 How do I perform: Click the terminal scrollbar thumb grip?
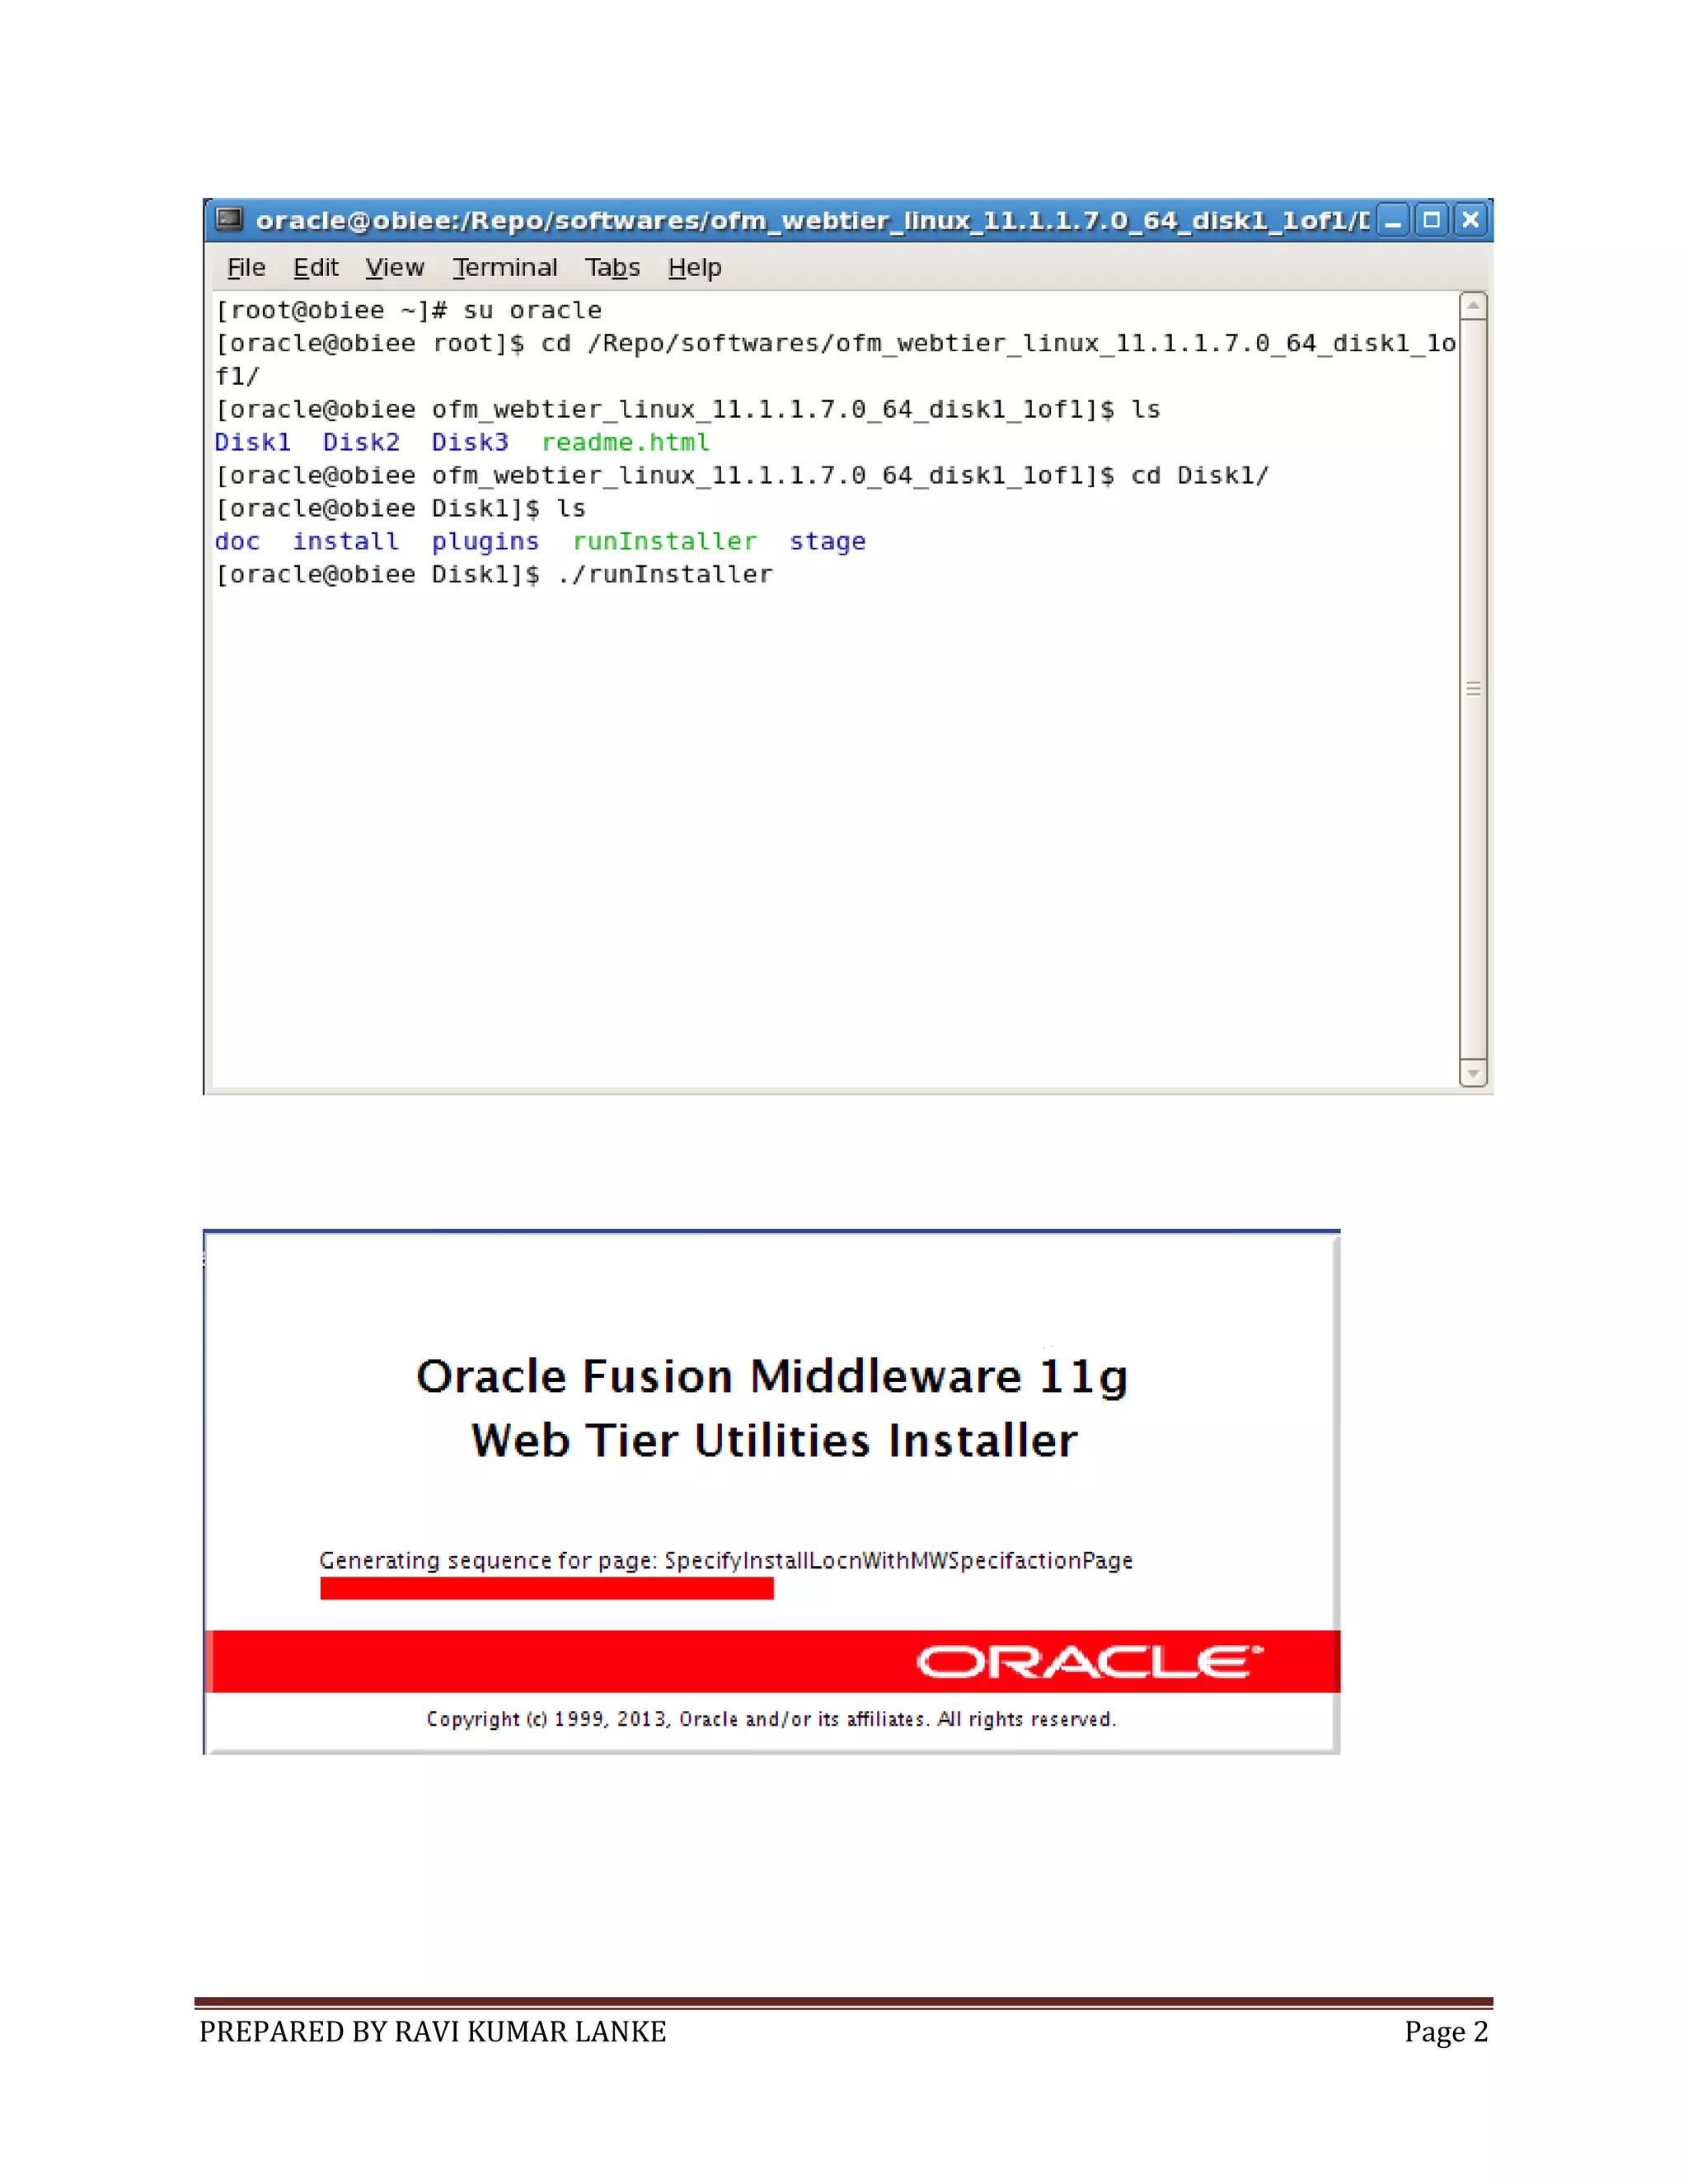(1472, 689)
